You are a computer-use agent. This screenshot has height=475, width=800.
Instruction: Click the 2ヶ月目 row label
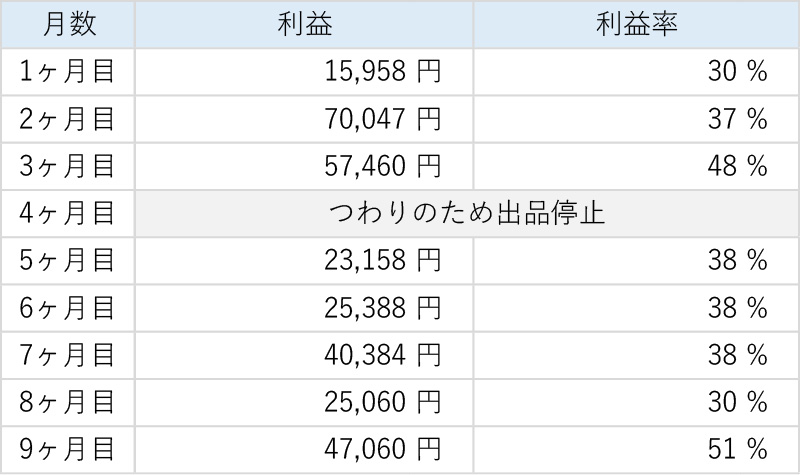(x=68, y=119)
